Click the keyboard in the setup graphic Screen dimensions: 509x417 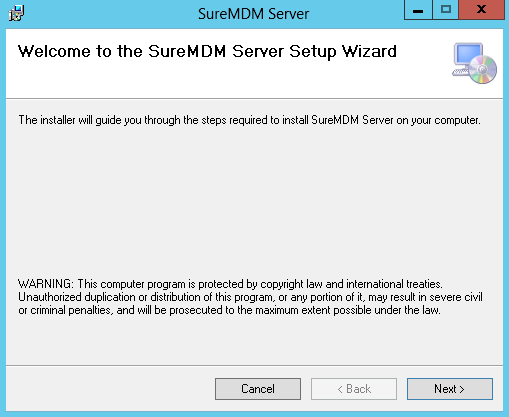pyautogui.click(x=460, y=72)
